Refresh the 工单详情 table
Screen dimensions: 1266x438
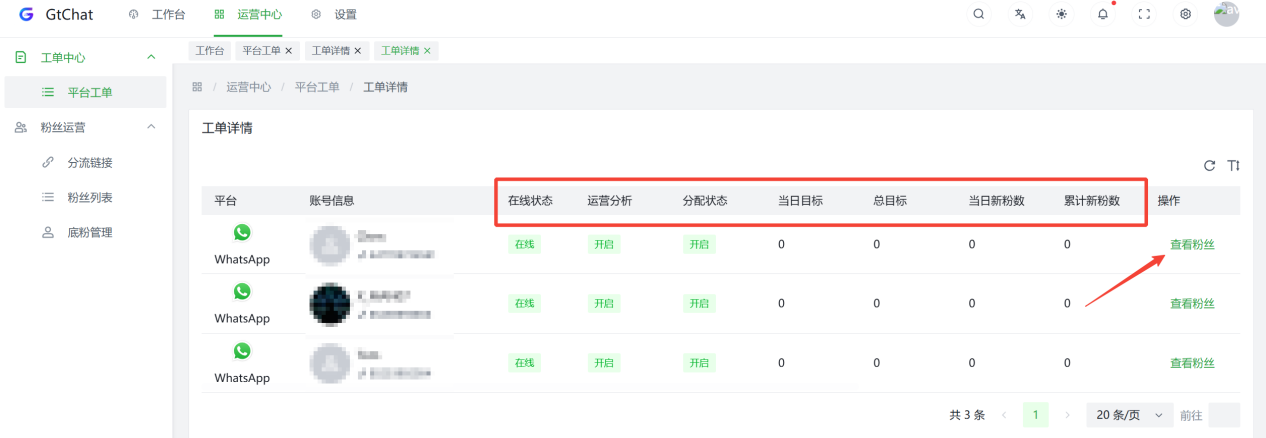pyautogui.click(x=1209, y=165)
